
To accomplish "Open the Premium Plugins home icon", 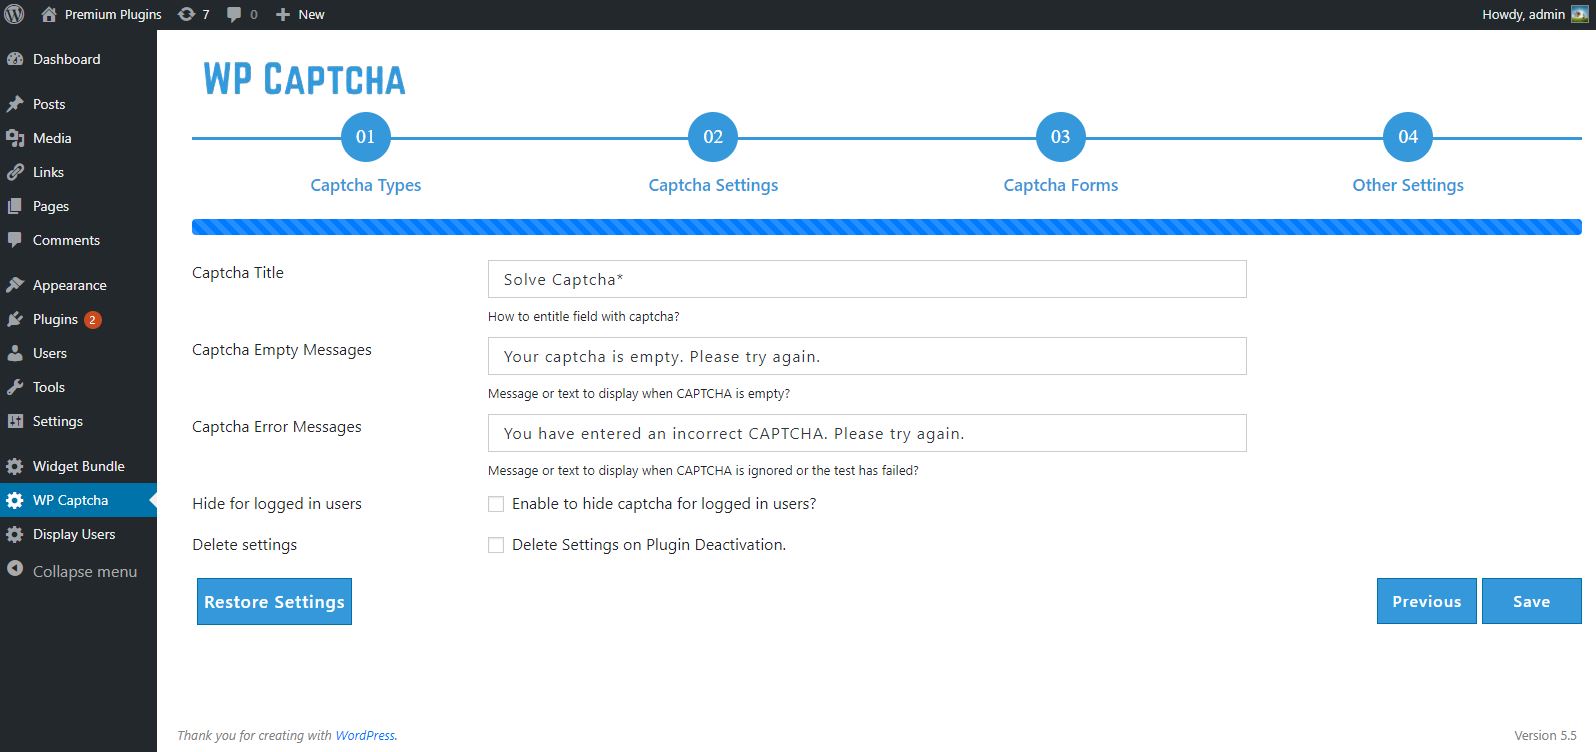I will 49,14.
